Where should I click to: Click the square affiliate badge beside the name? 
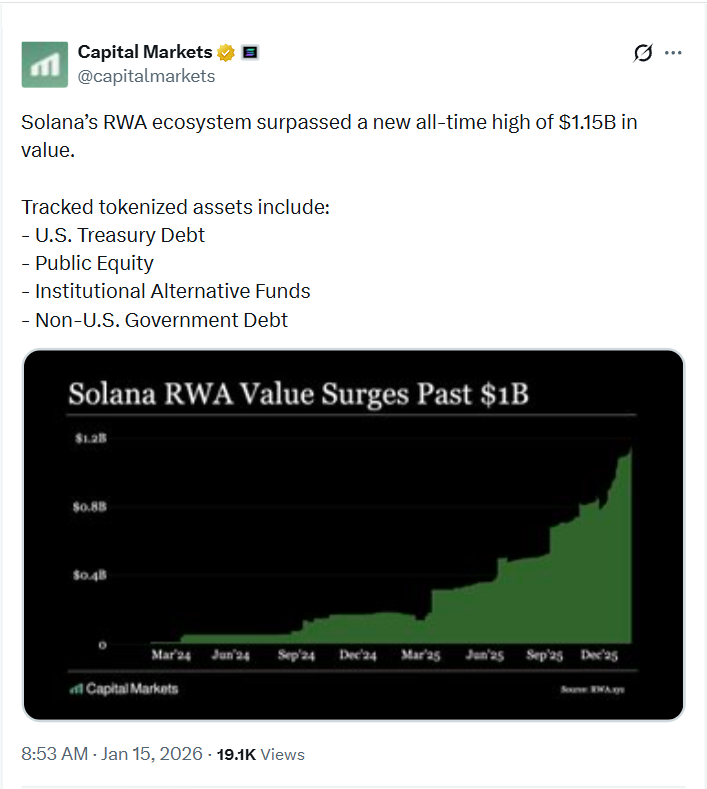tap(250, 53)
